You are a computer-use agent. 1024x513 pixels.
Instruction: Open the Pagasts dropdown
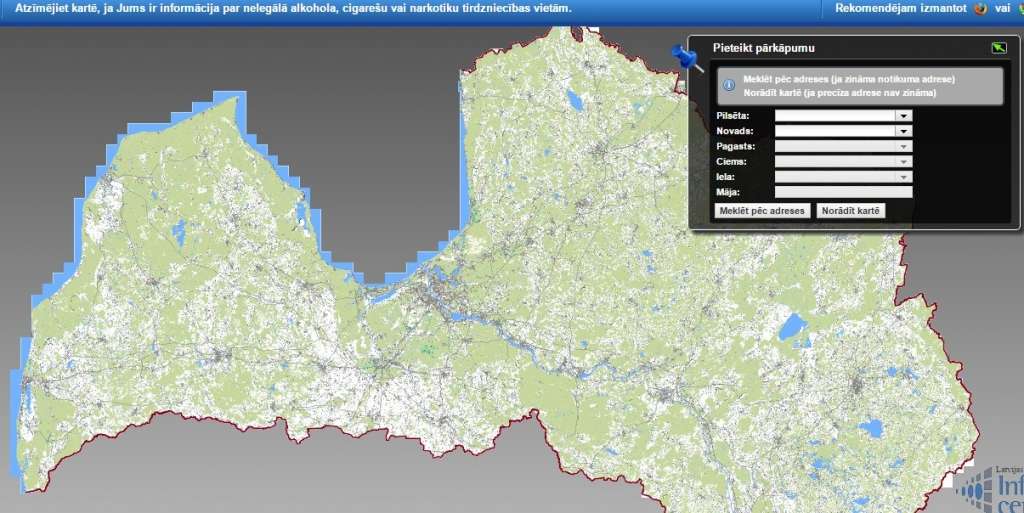point(904,146)
